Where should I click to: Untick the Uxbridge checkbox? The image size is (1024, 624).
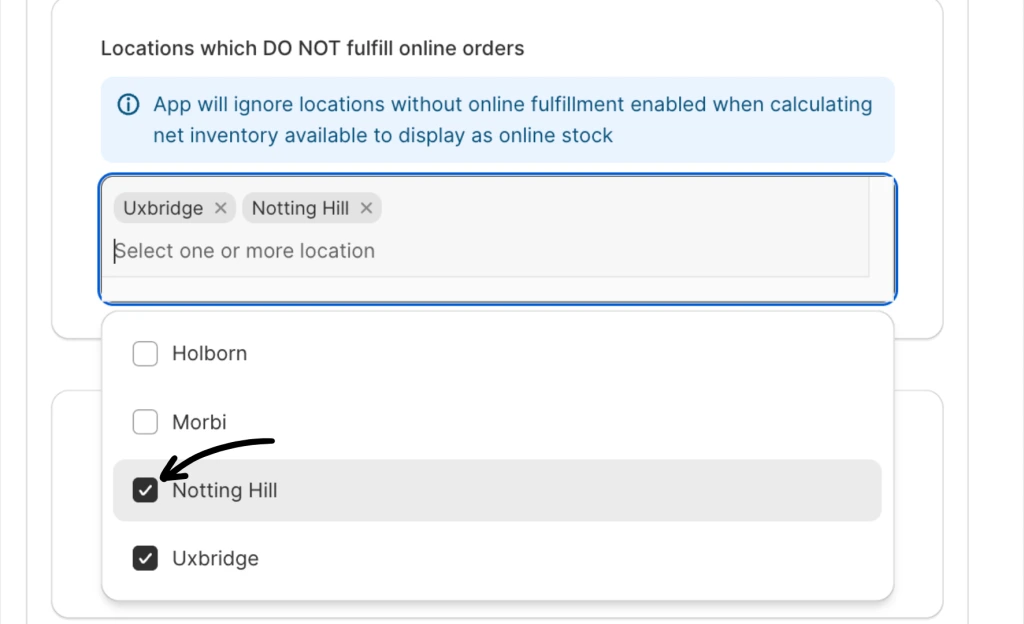(x=146, y=558)
